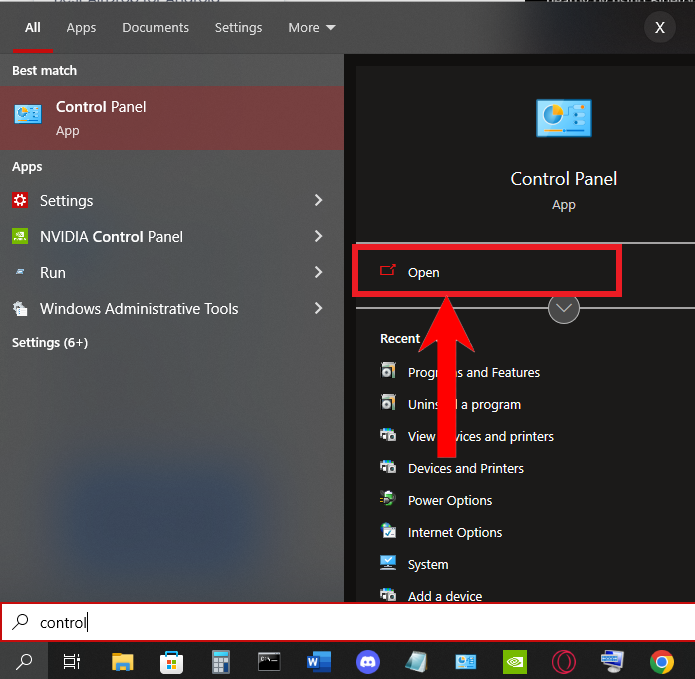Close the search panel with X
Image resolution: width=695 pixels, height=679 pixels.
click(660, 27)
